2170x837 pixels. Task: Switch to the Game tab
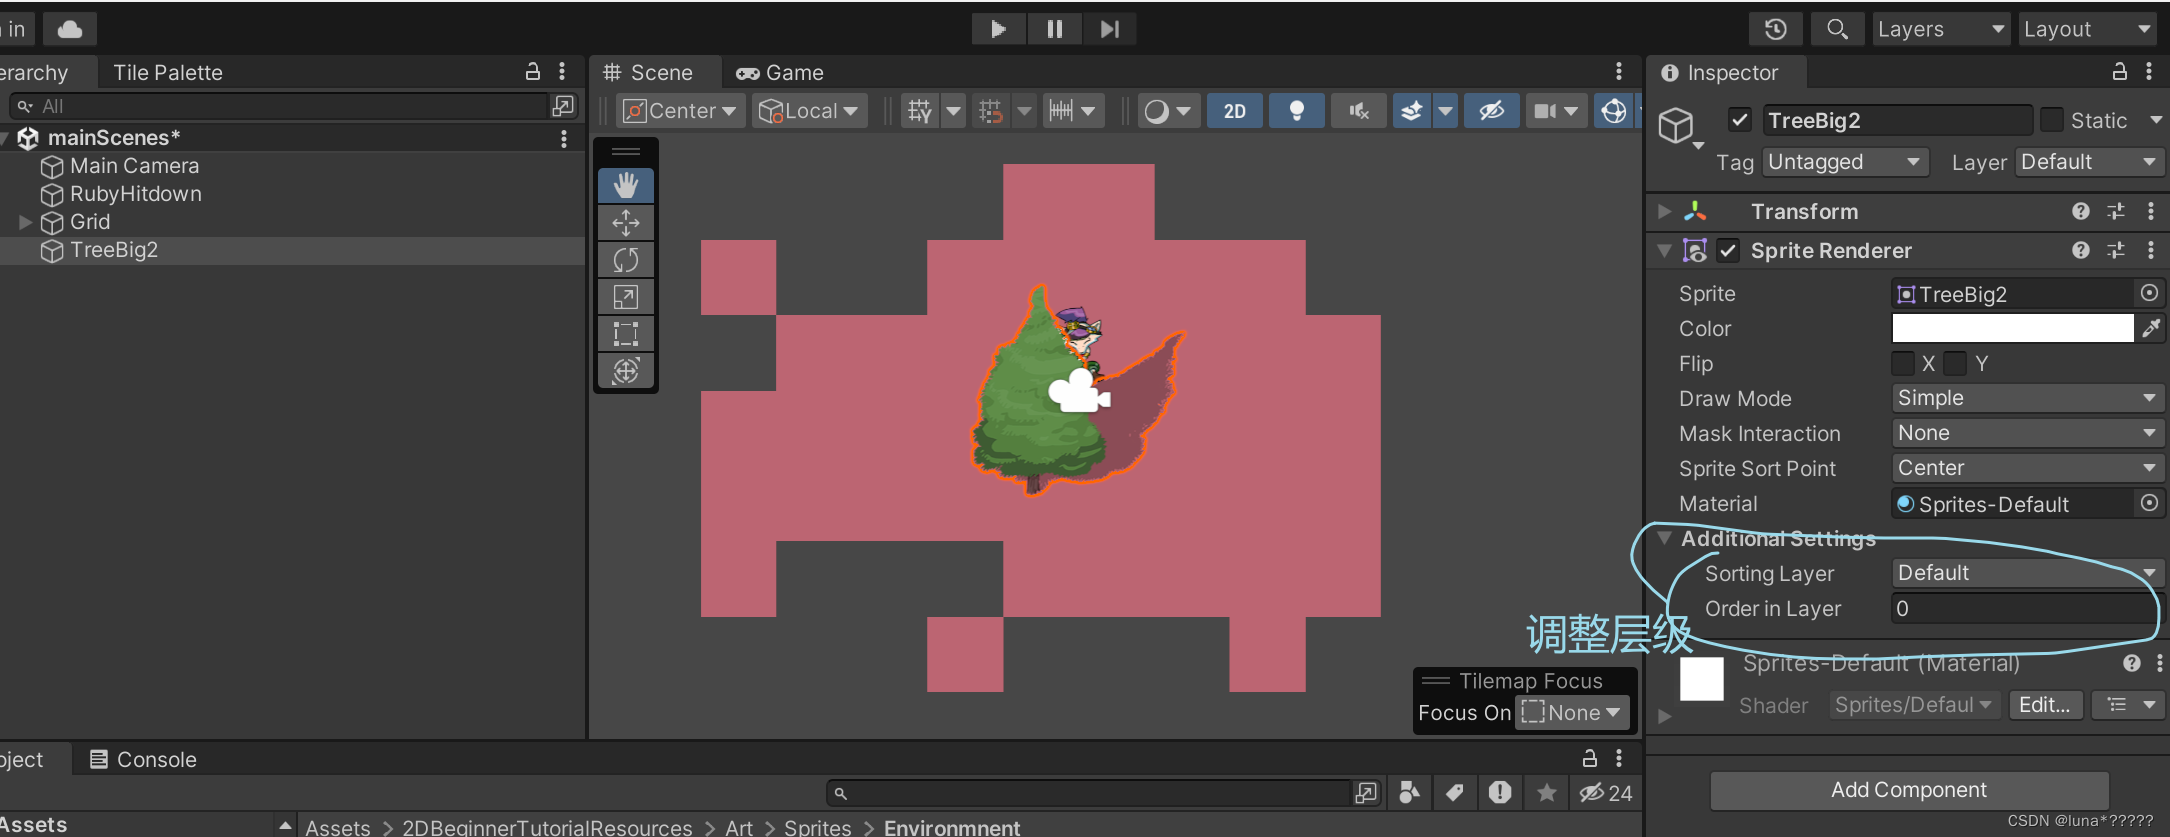click(x=780, y=72)
